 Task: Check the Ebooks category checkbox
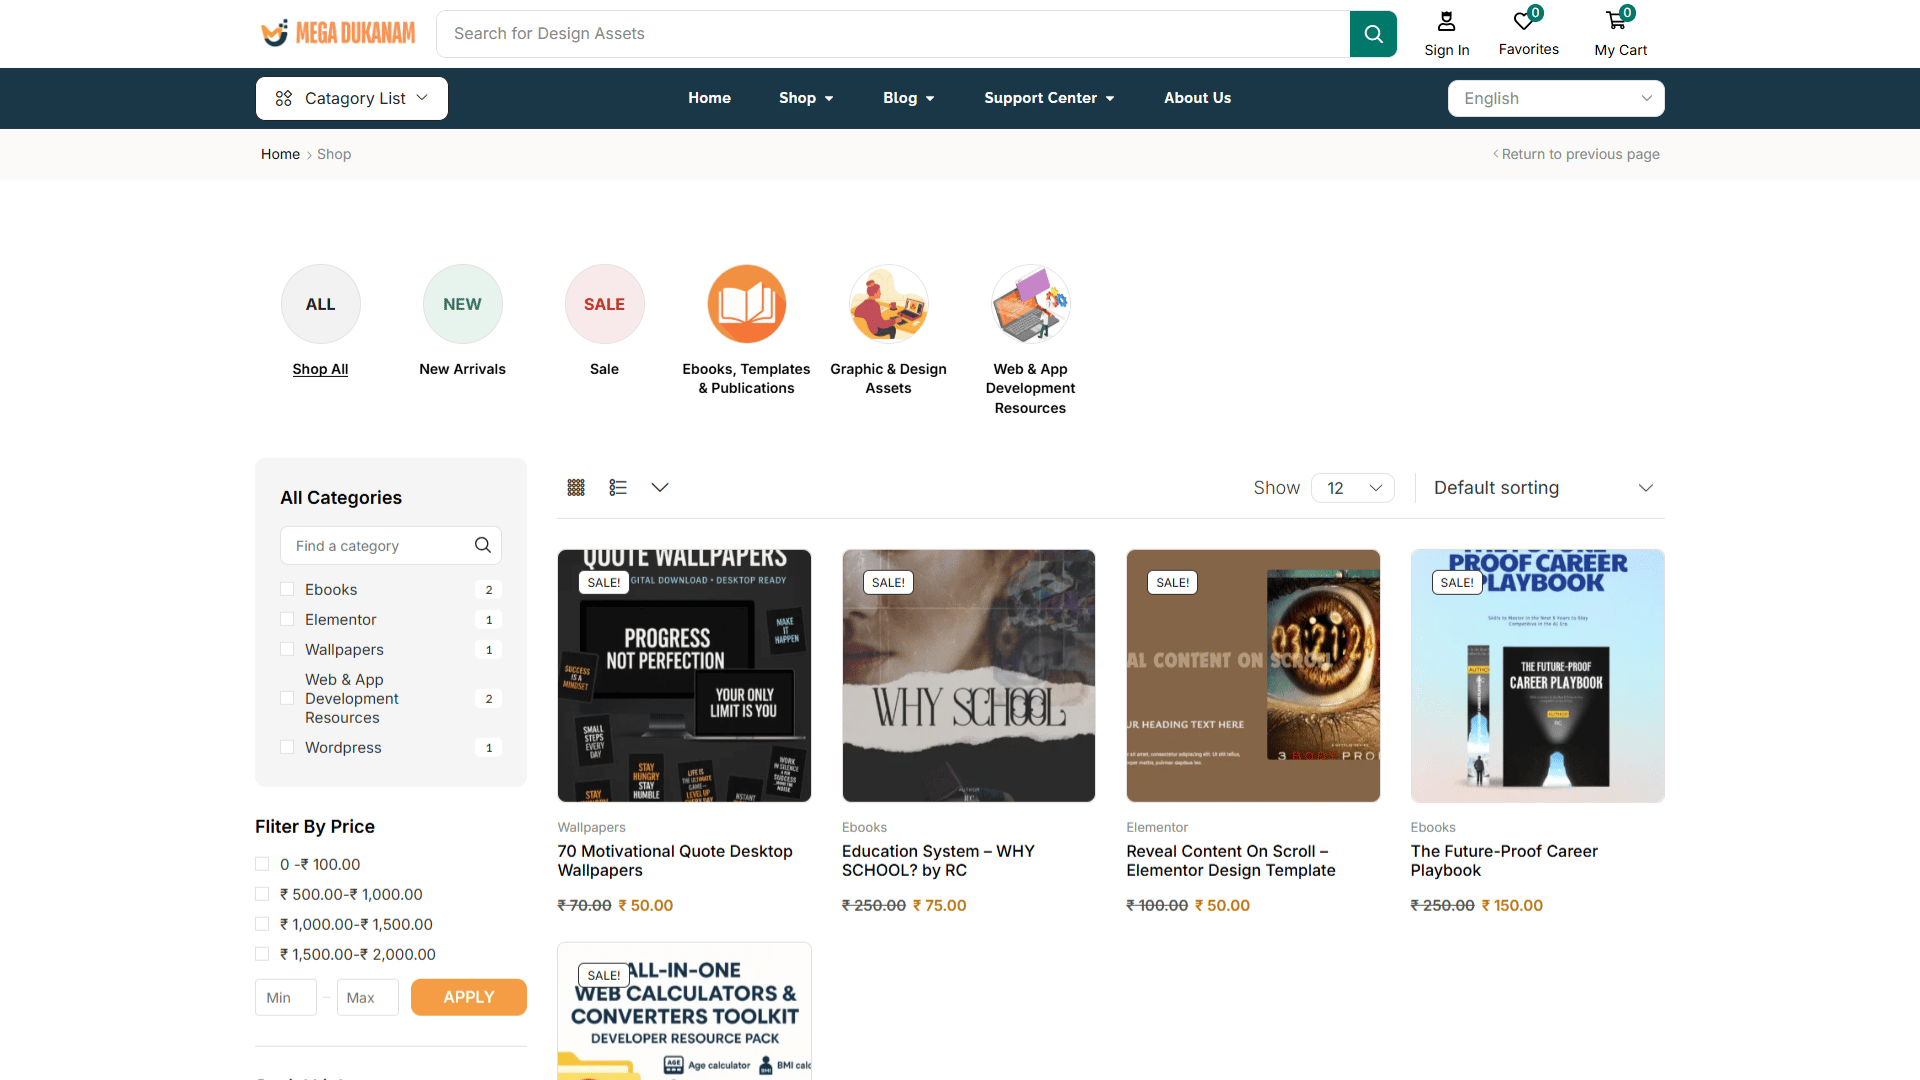click(x=287, y=589)
